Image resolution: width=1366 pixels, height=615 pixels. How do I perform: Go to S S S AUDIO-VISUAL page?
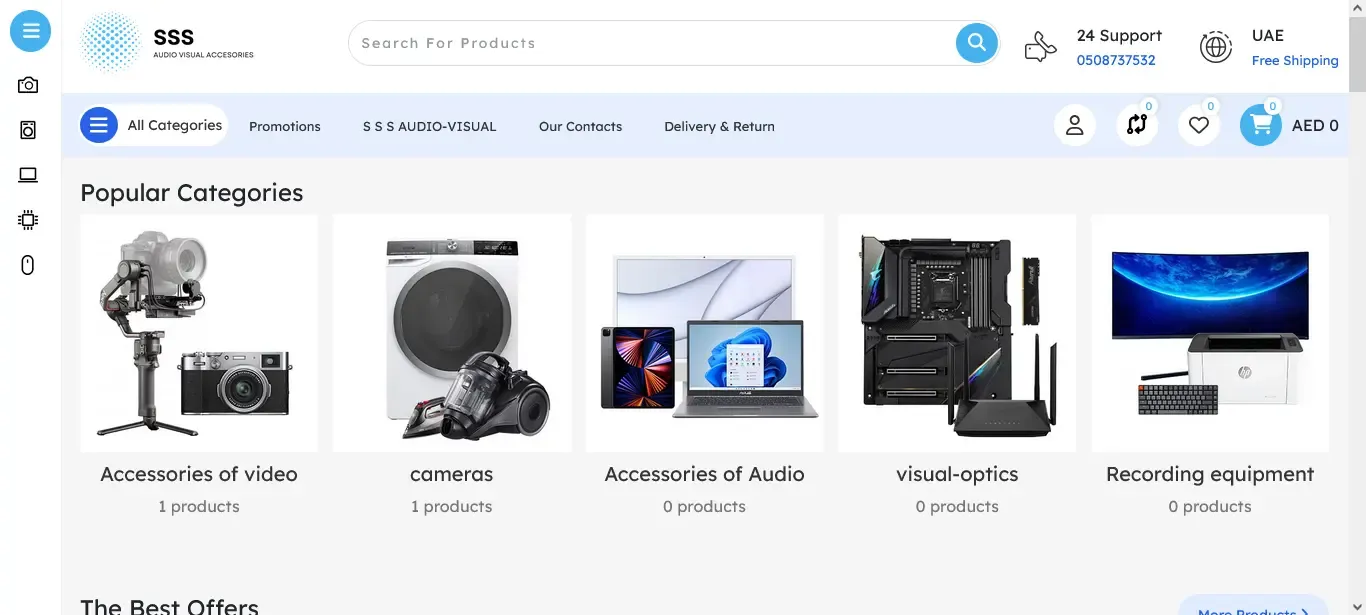(429, 127)
